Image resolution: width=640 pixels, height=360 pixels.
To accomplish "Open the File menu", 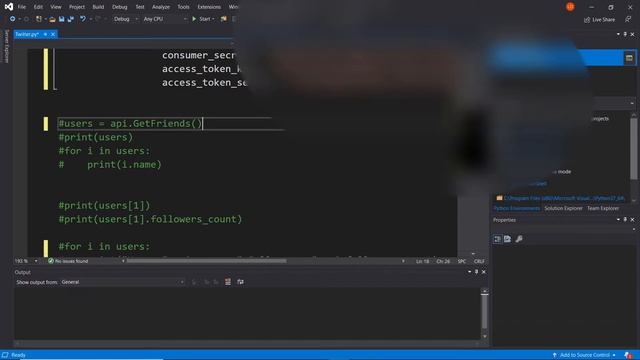I will [x=22, y=7].
